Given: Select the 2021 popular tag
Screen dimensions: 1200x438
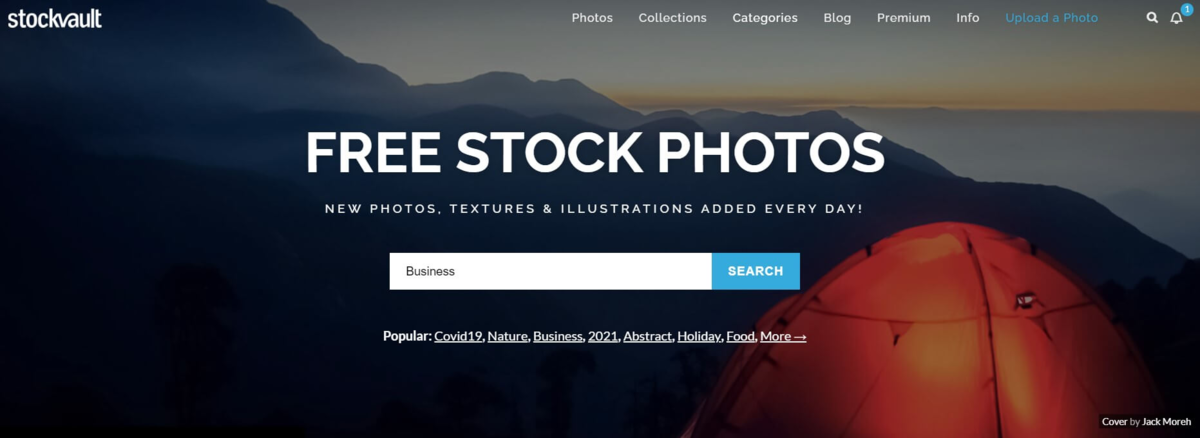Looking at the screenshot, I should (x=604, y=337).
